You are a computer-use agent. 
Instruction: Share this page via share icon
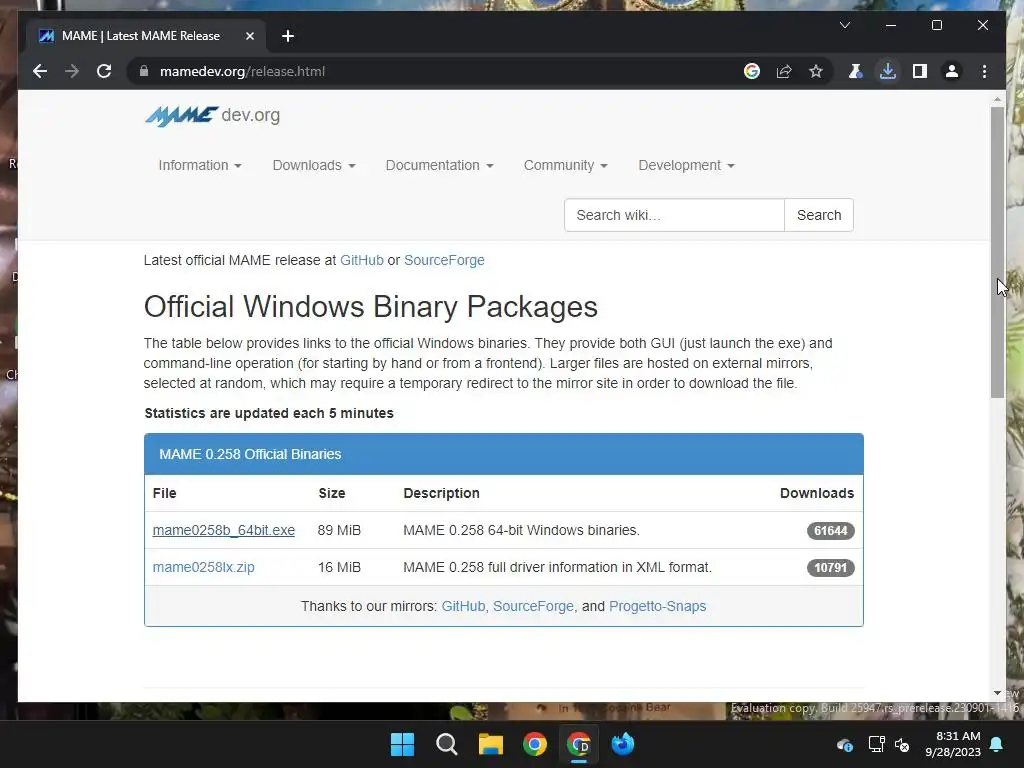(x=784, y=71)
